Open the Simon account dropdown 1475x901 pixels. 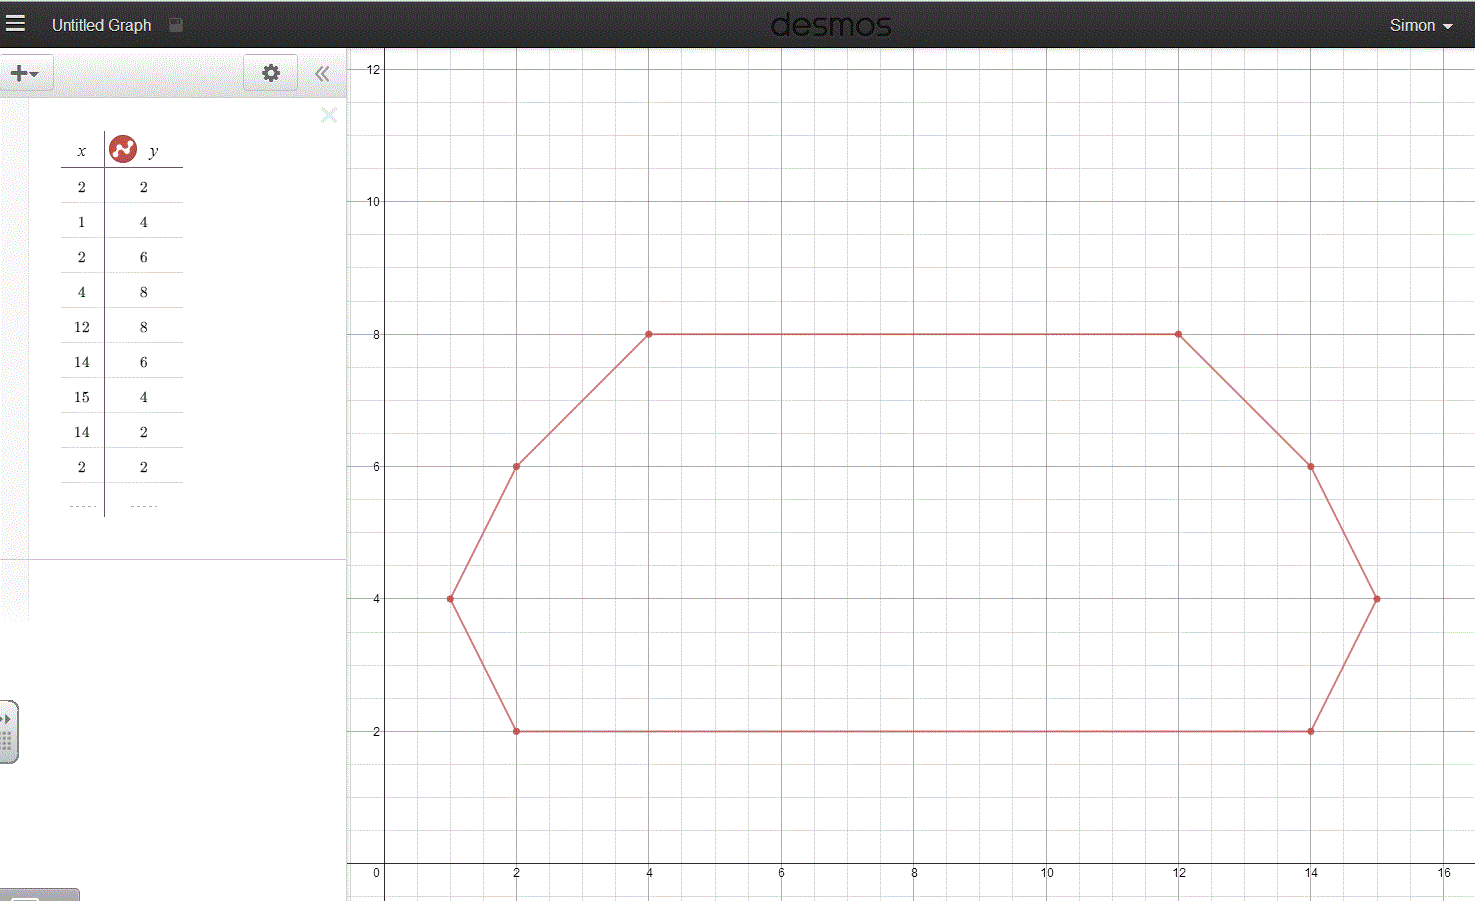[1420, 25]
